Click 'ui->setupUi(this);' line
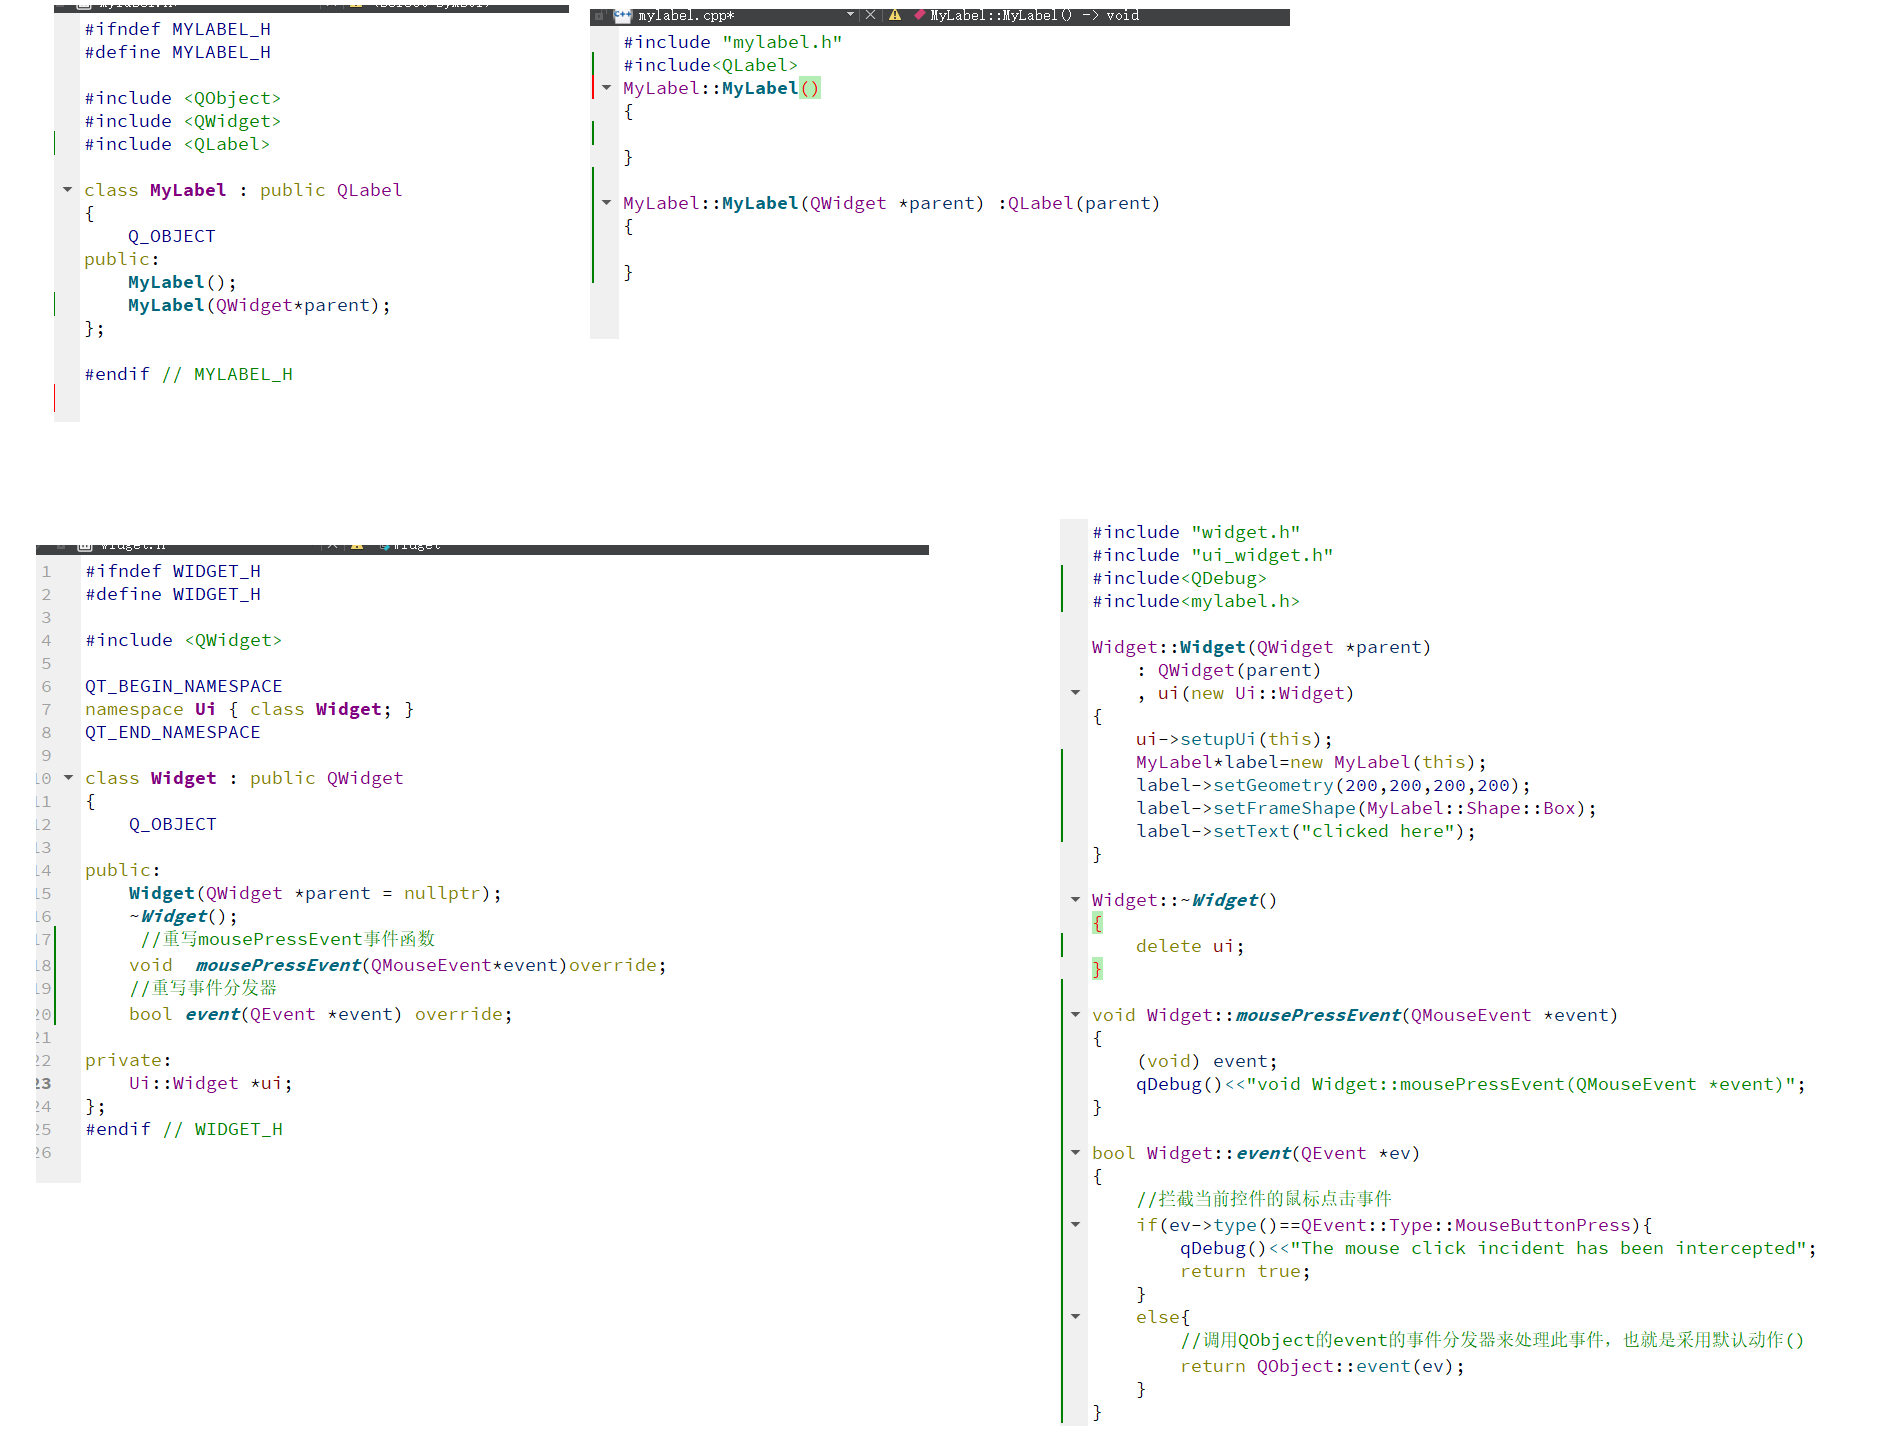The height and width of the screenshot is (1444, 1881). 1234,739
